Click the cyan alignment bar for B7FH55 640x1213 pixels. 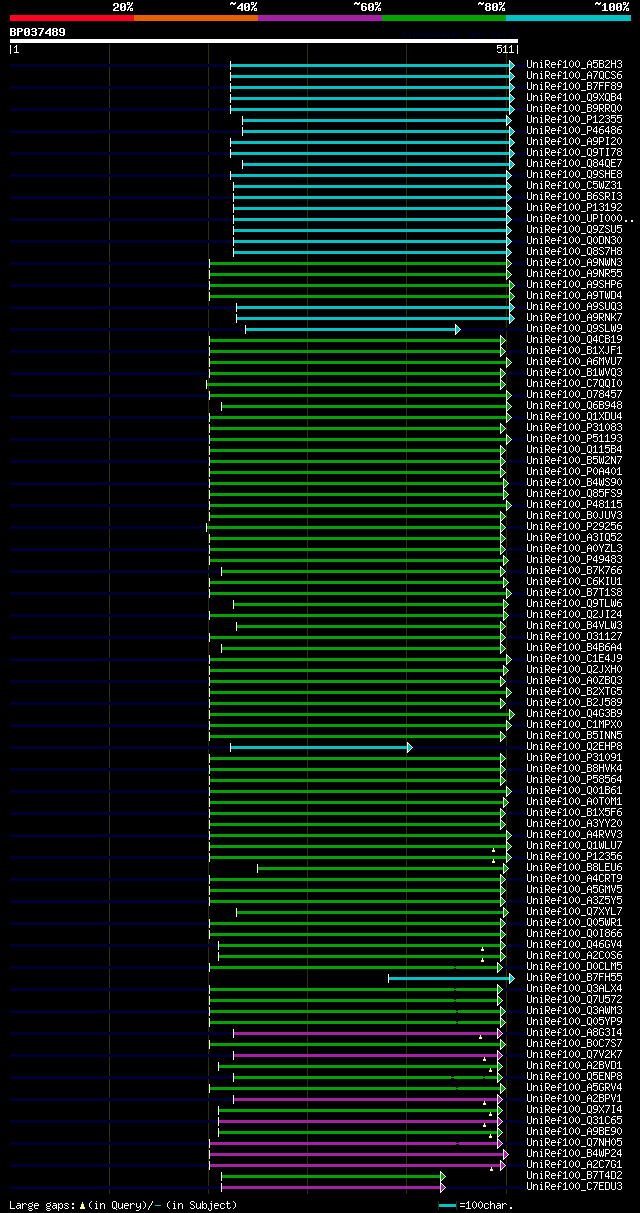point(451,978)
